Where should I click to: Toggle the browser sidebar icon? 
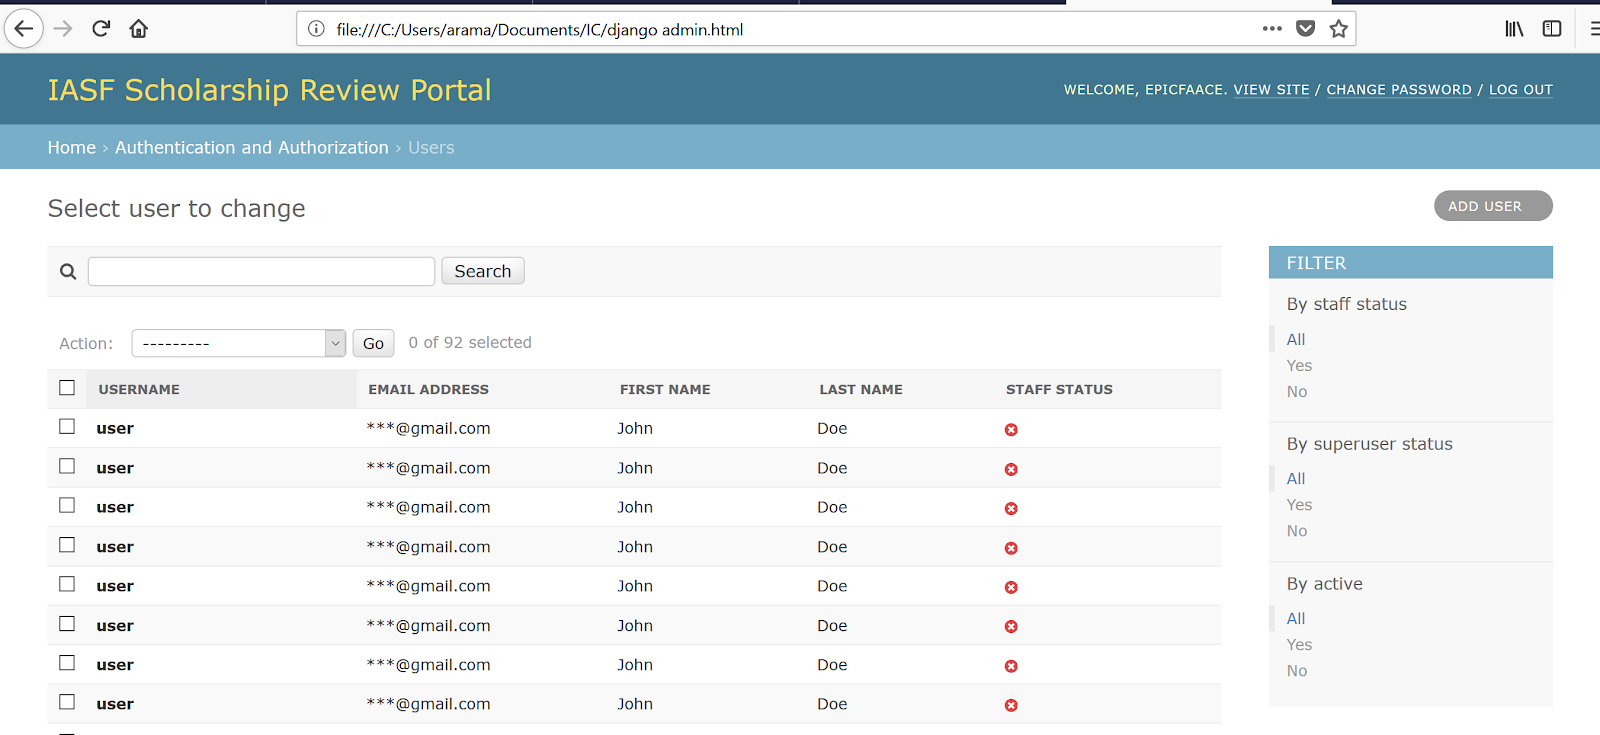point(1551,29)
